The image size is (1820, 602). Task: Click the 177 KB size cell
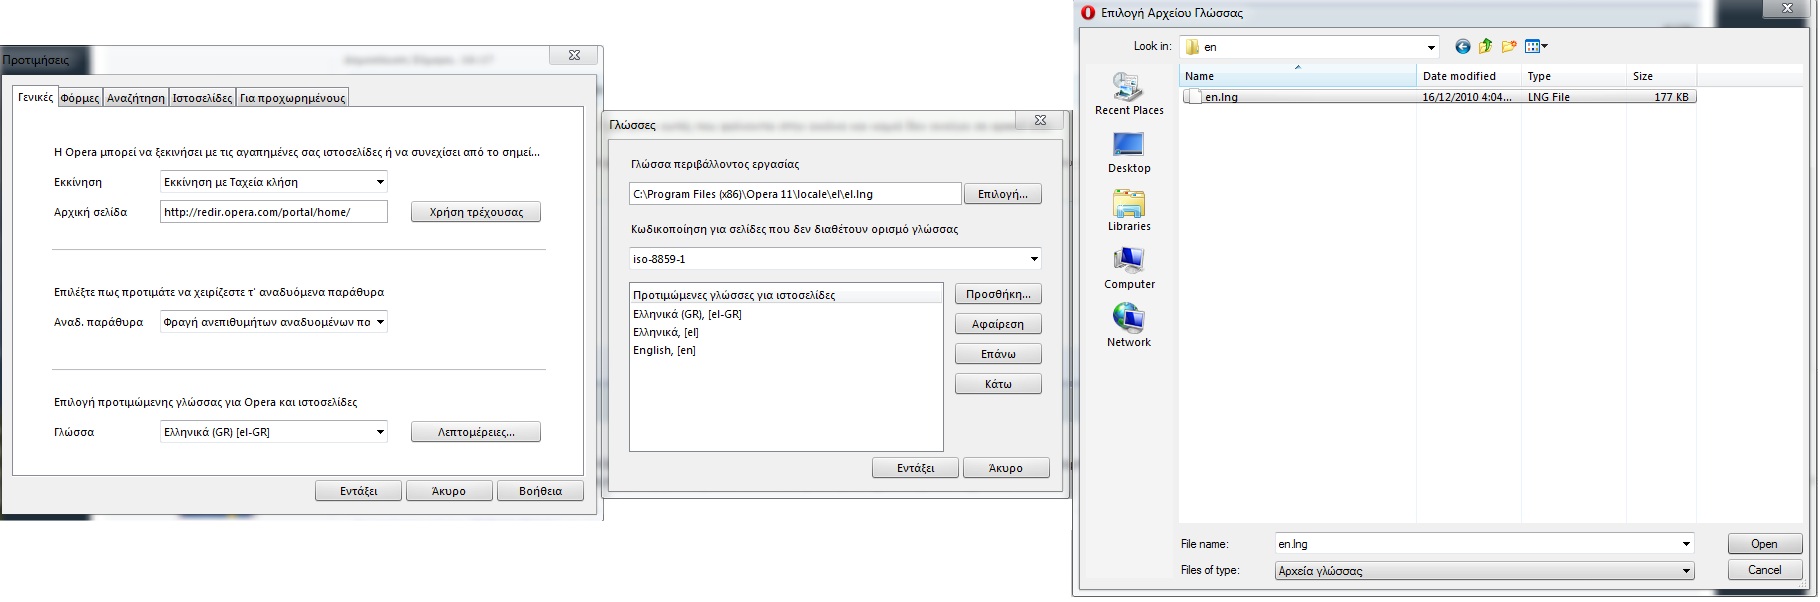pos(1671,97)
